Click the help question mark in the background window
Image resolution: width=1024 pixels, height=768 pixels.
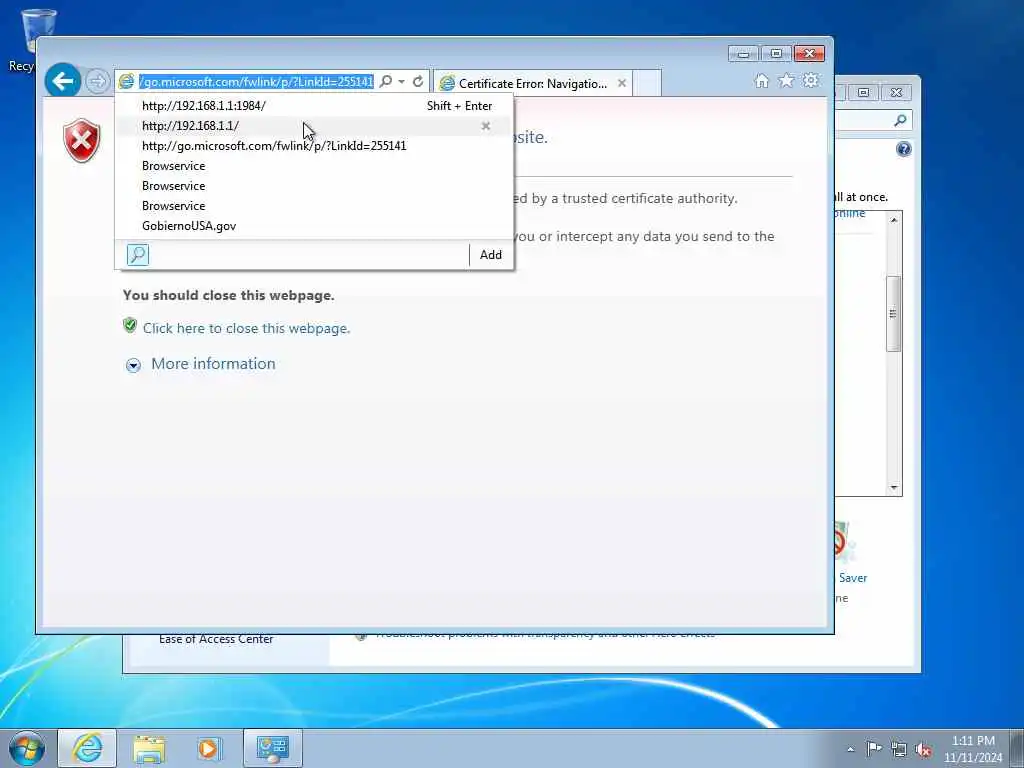tap(904, 150)
